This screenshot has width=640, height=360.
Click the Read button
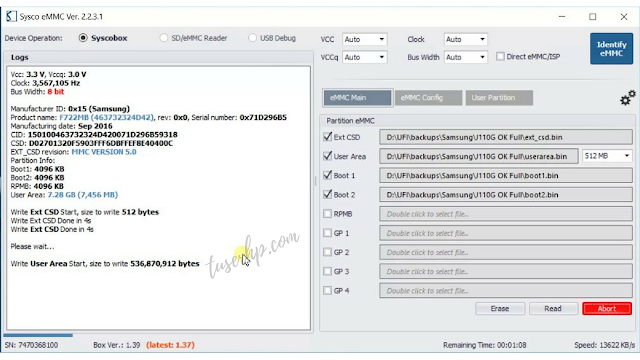point(553,309)
